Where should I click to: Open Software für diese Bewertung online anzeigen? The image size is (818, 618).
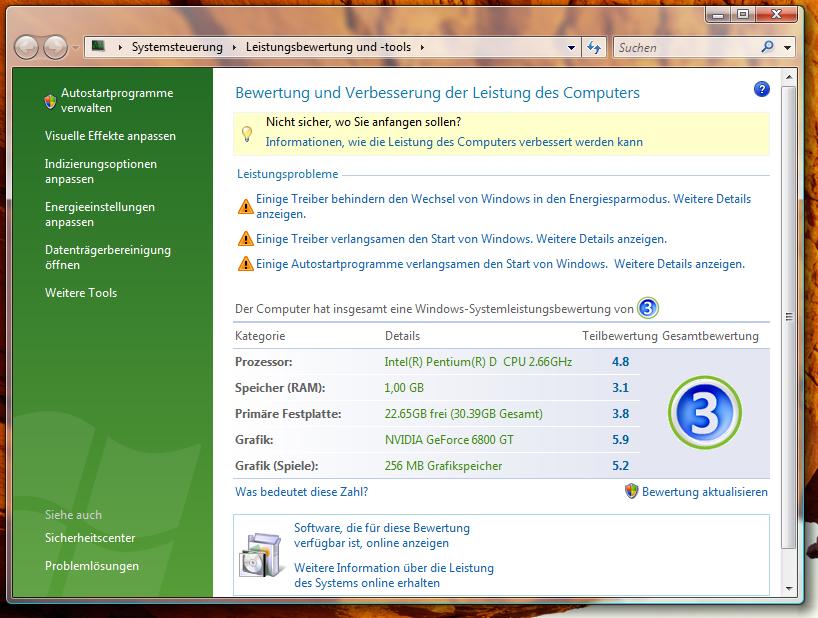[381, 535]
